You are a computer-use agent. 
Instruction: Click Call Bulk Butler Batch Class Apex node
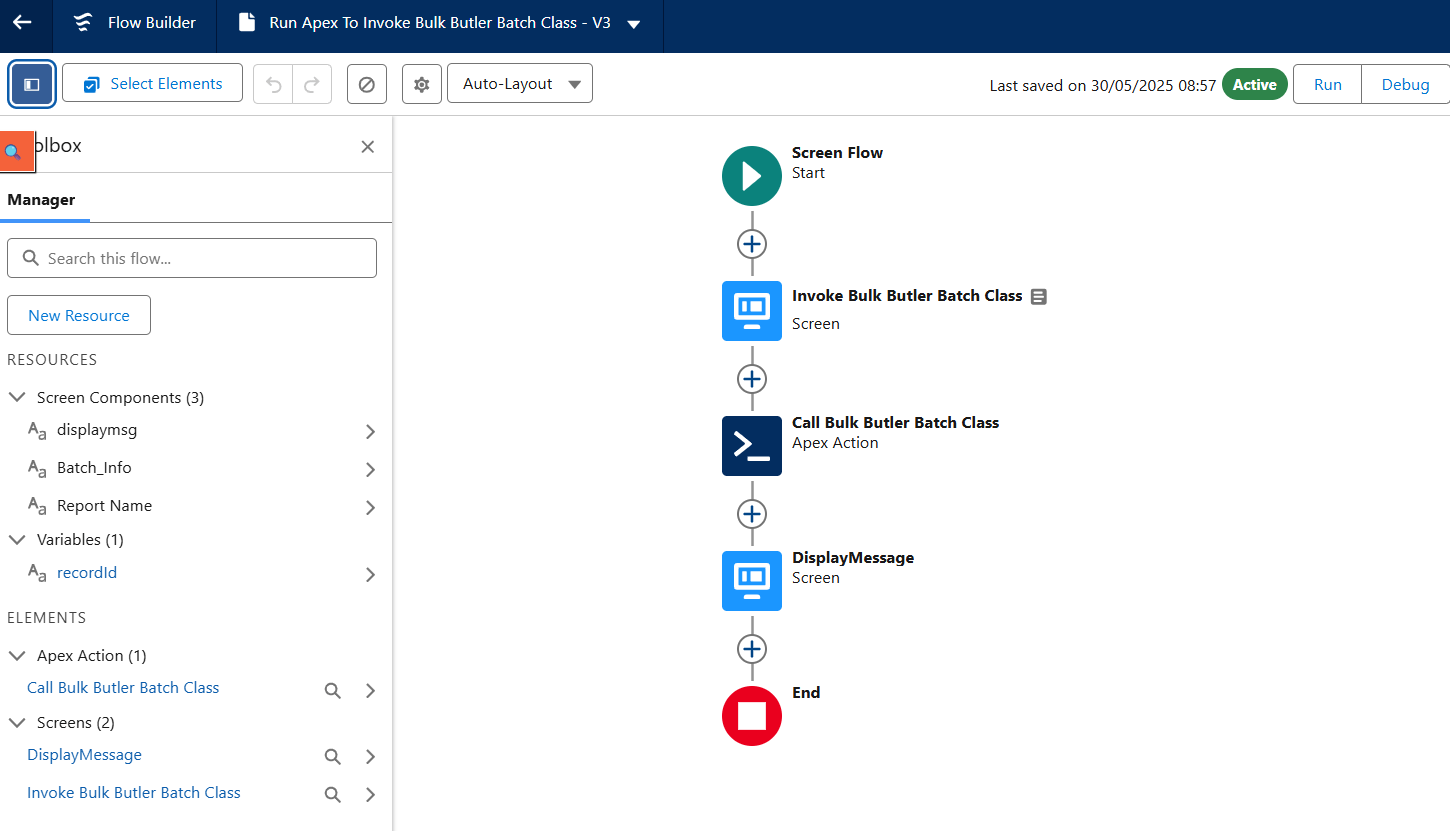click(x=752, y=446)
